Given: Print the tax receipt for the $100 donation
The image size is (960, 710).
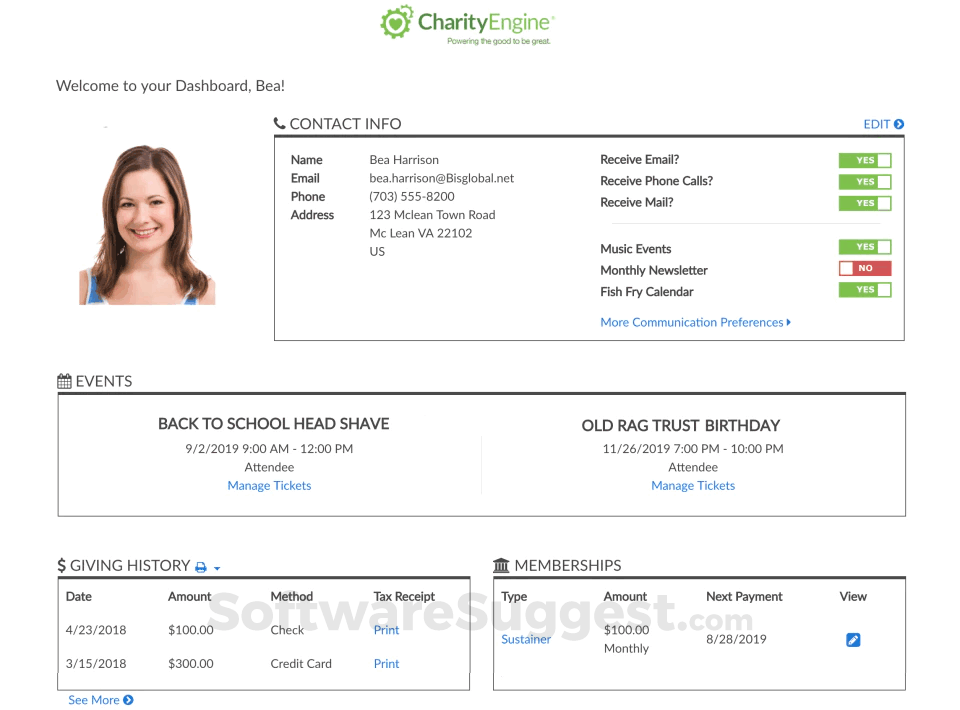Looking at the screenshot, I should coord(386,630).
